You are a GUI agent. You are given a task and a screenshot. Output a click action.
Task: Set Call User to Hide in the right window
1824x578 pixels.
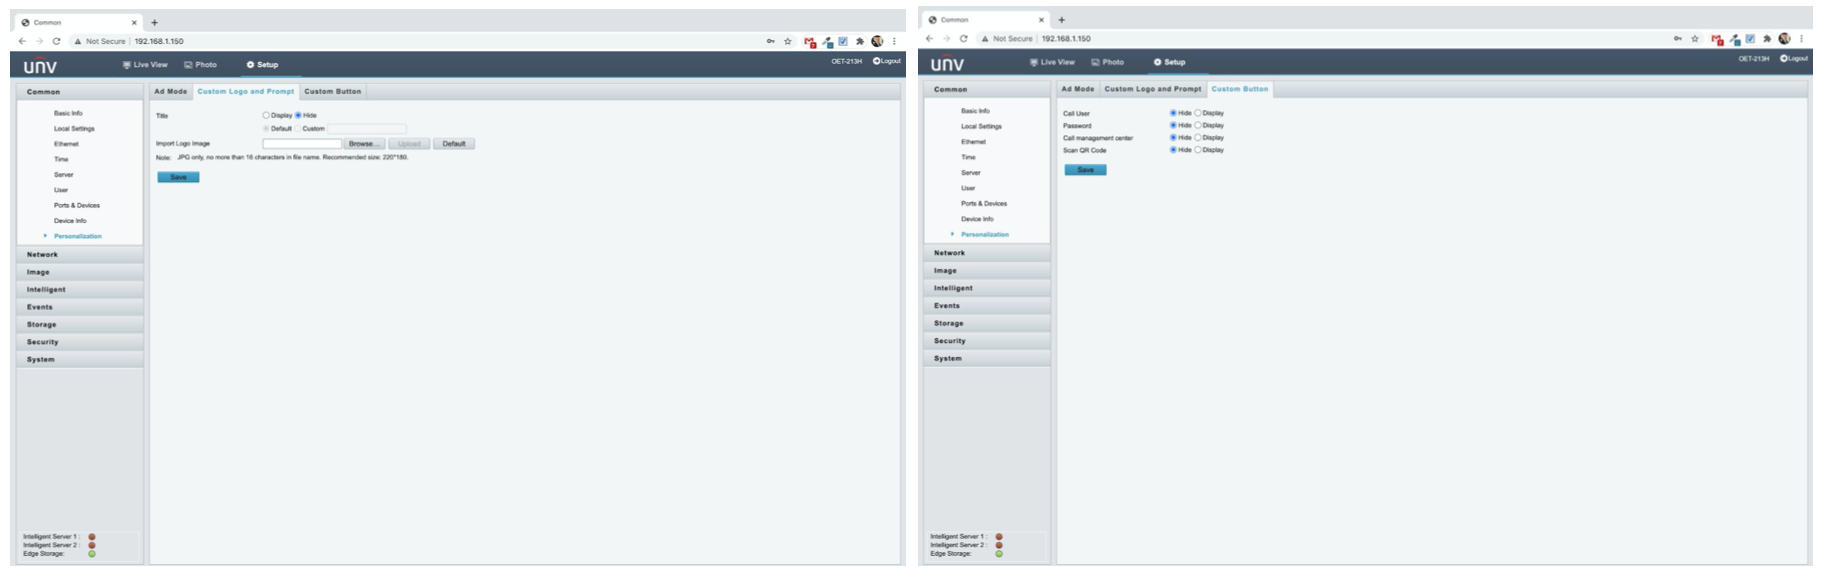tap(1173, 113)
